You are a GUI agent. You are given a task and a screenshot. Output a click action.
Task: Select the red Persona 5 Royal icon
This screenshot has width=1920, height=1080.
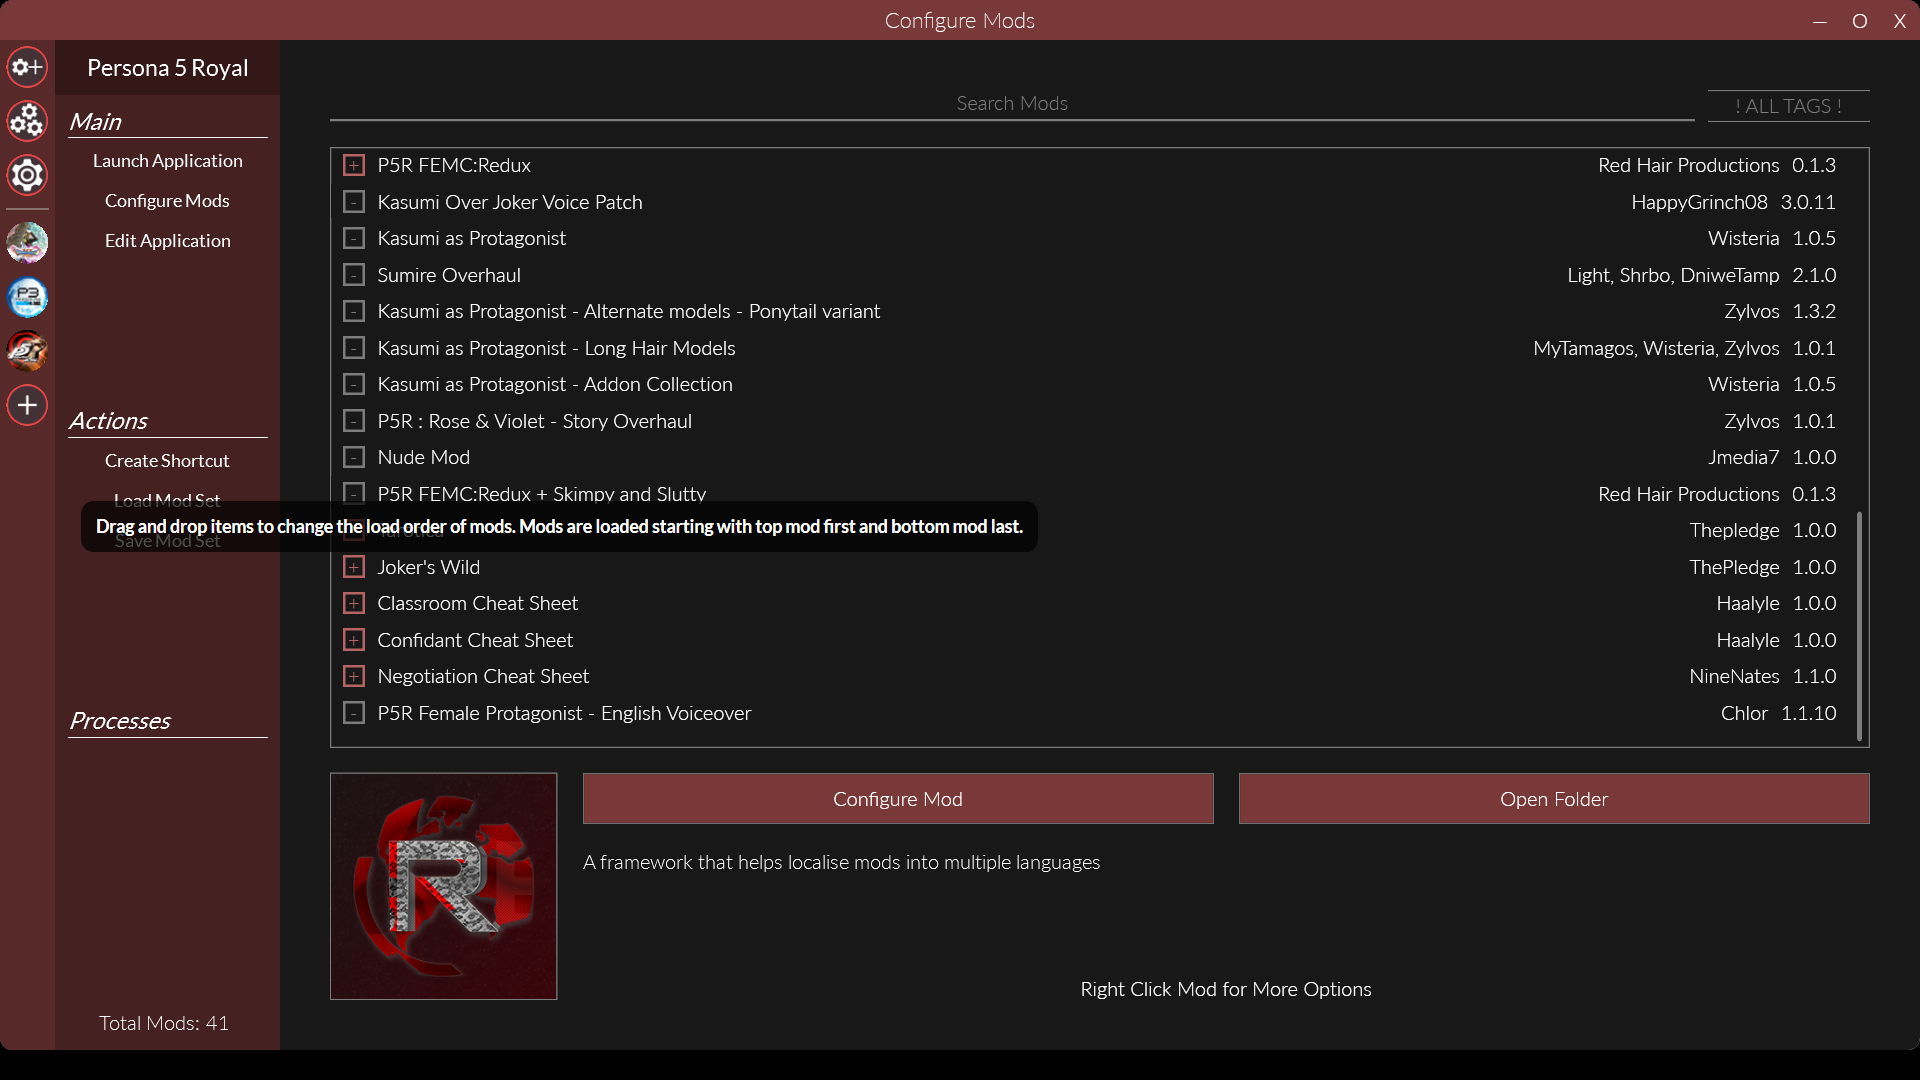point(27,351)
